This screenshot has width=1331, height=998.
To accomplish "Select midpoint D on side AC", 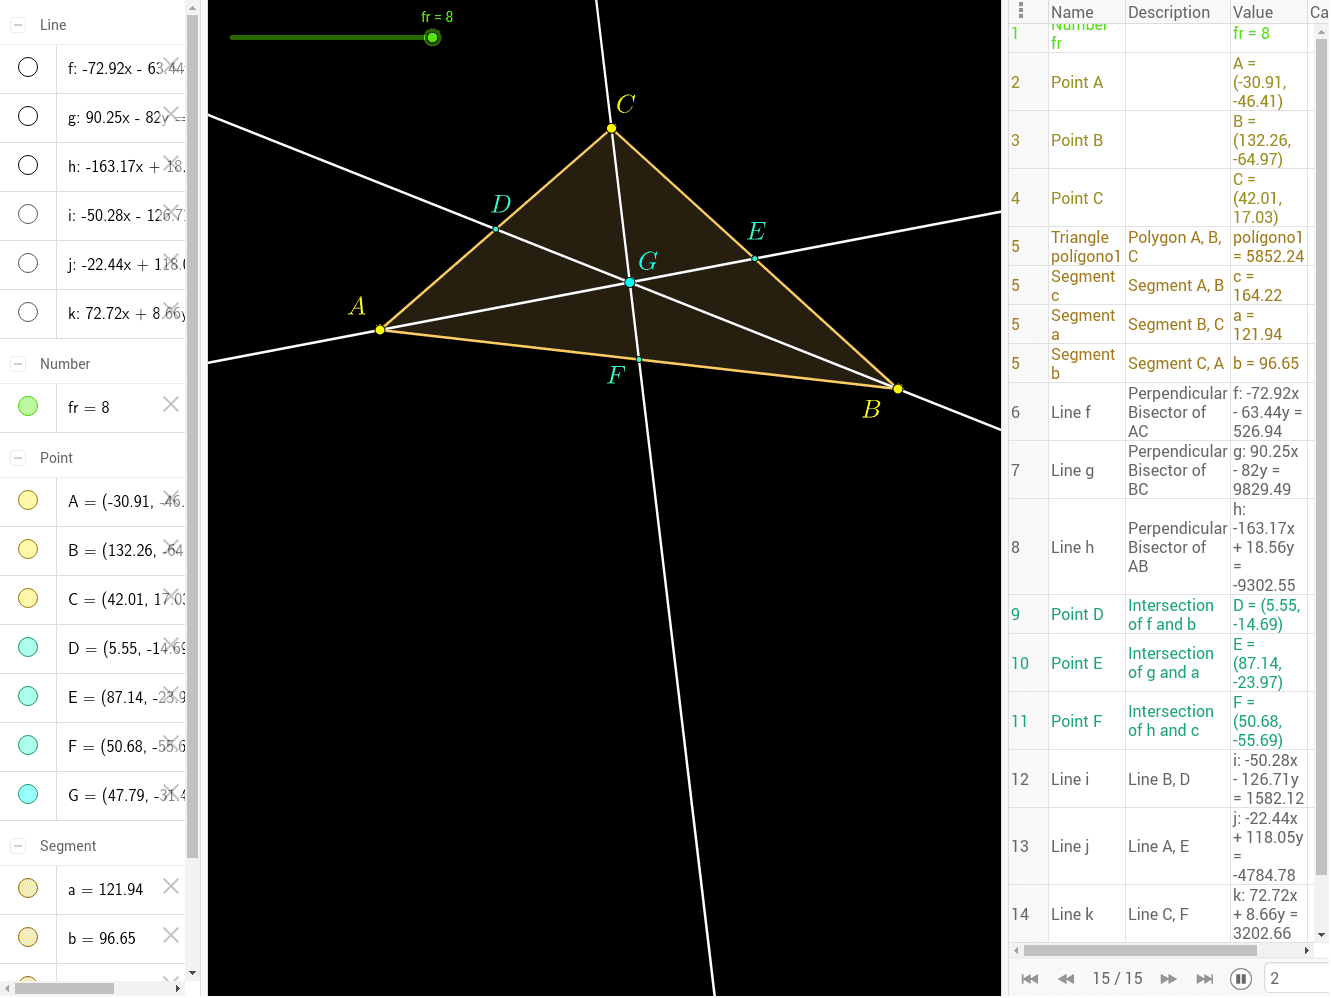I will [496, 229].
